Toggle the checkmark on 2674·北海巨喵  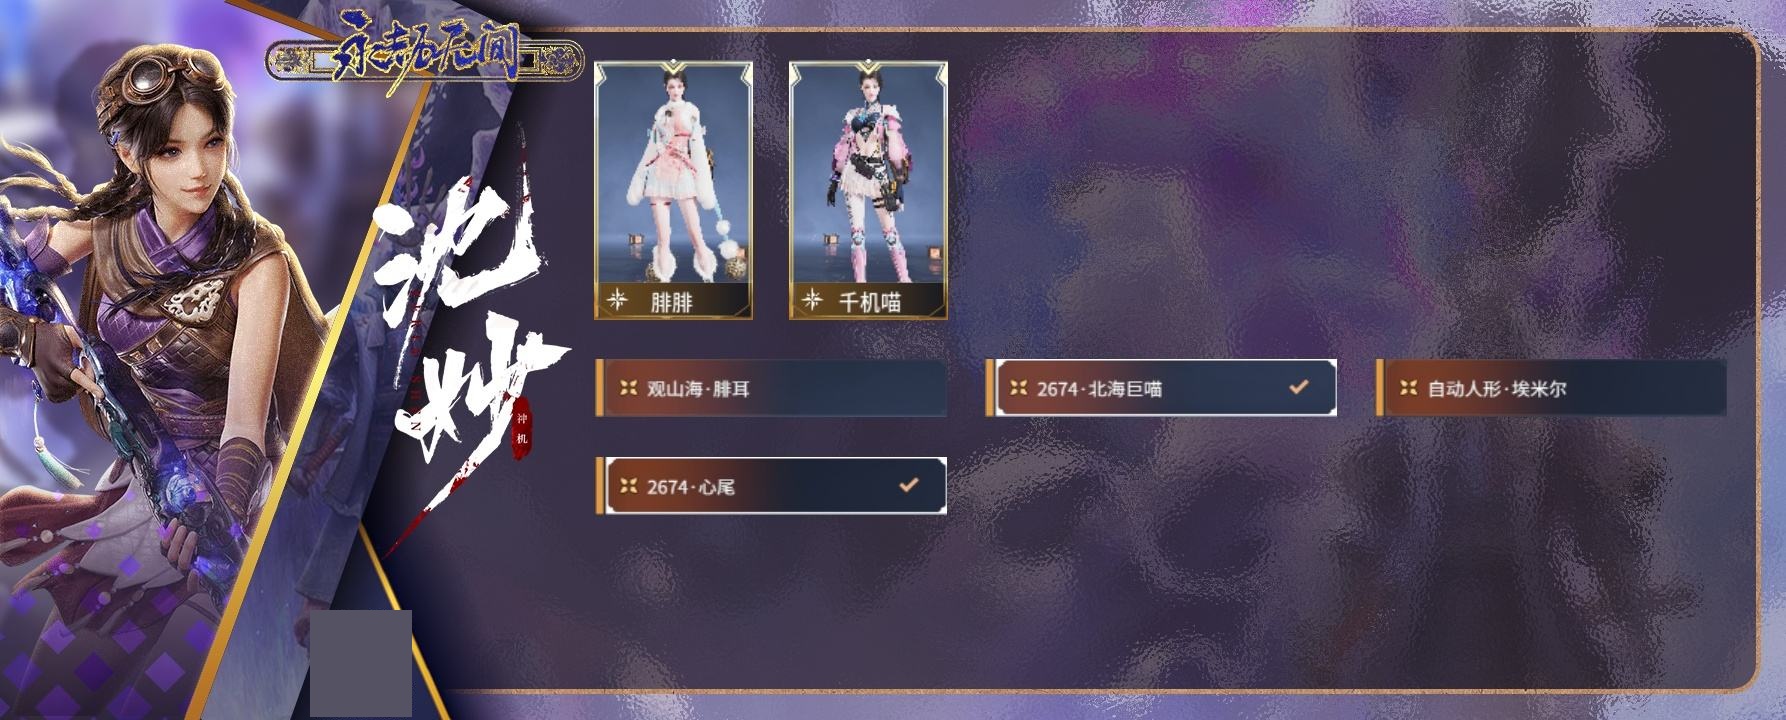tap(1298, 386)
